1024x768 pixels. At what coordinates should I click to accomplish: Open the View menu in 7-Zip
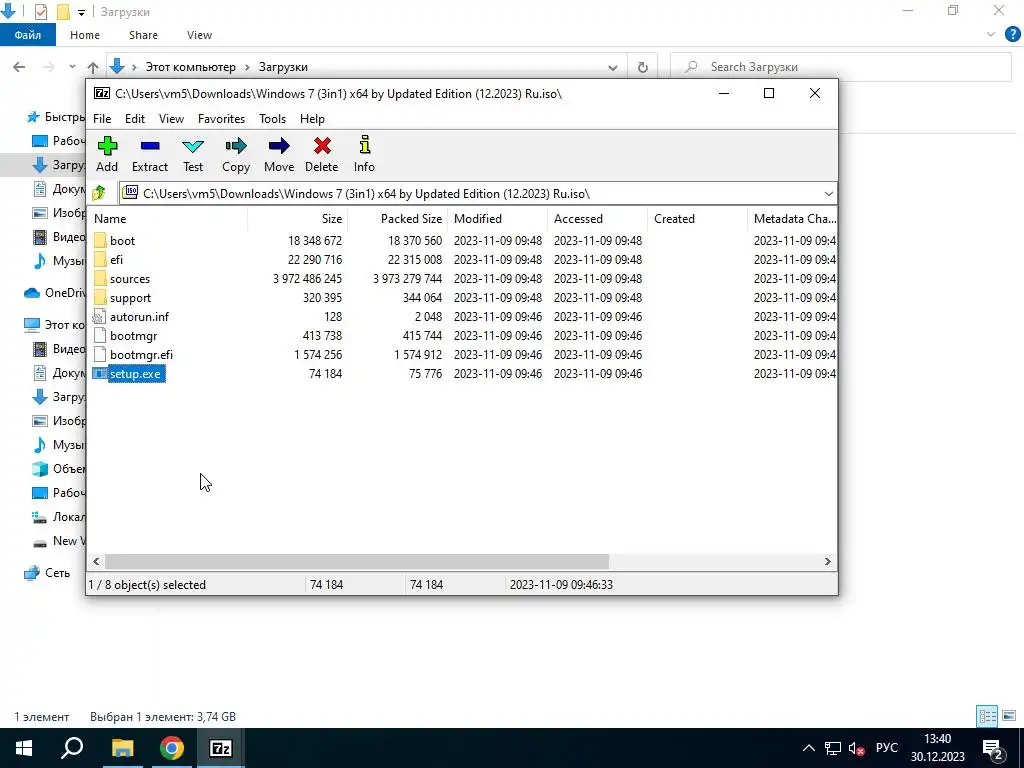click(x=171, y=119)
